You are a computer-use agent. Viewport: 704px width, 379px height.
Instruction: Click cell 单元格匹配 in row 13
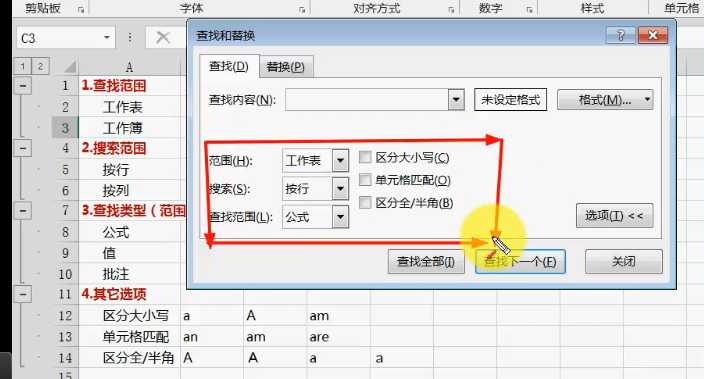click(x=129, y=337)
